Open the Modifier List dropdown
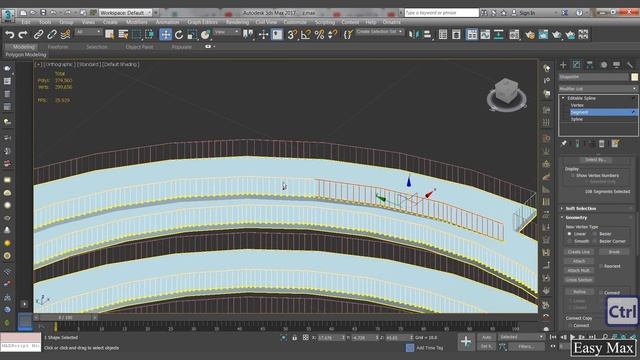The height and width of the screenshot is (360, 640). tap(598, 89)
